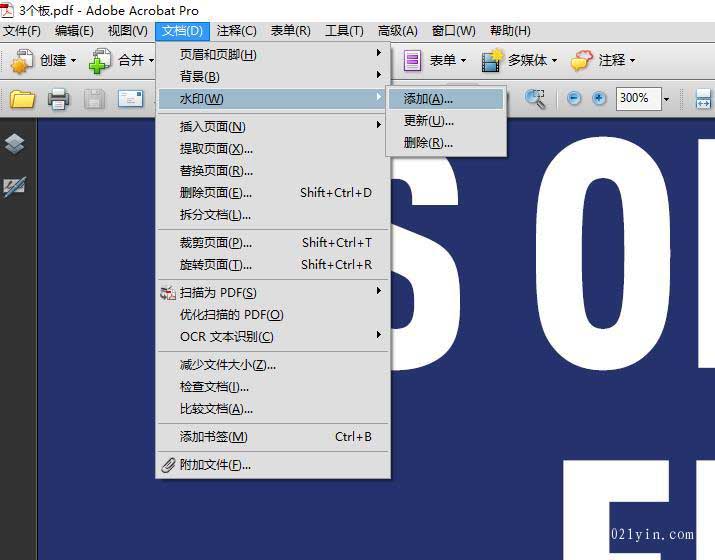Expand the Forms dropdown arrow
Screen dimensions: 715x560
(x=463, y=60)
